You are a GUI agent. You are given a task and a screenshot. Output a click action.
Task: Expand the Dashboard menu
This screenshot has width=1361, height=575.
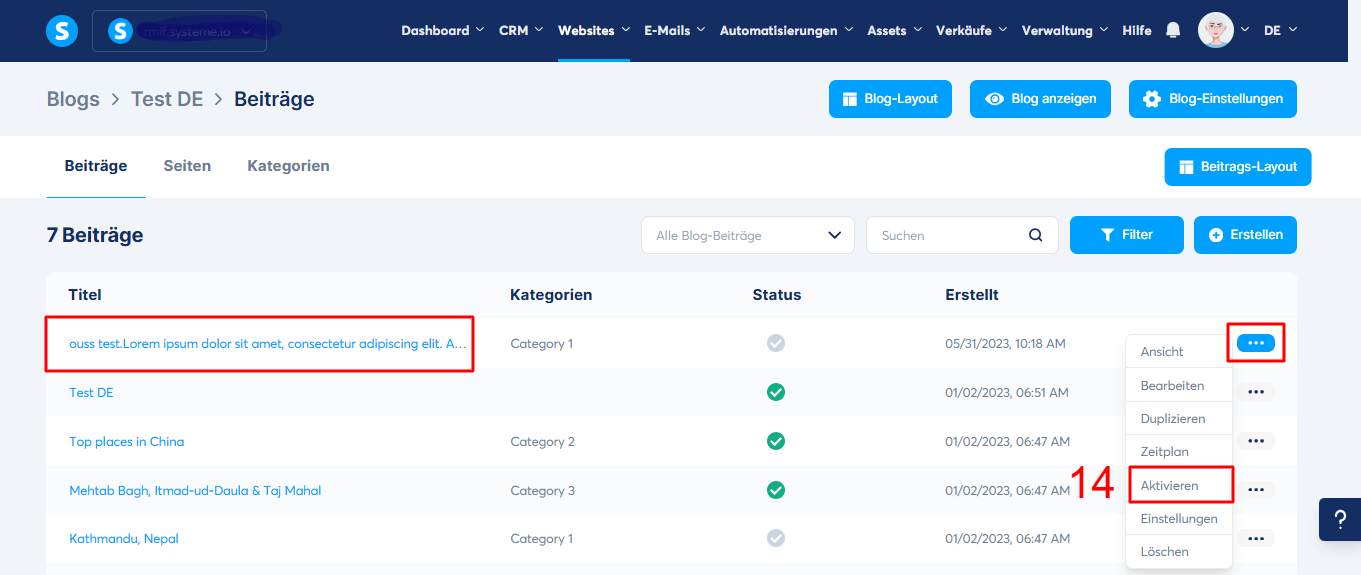(442, 31)
